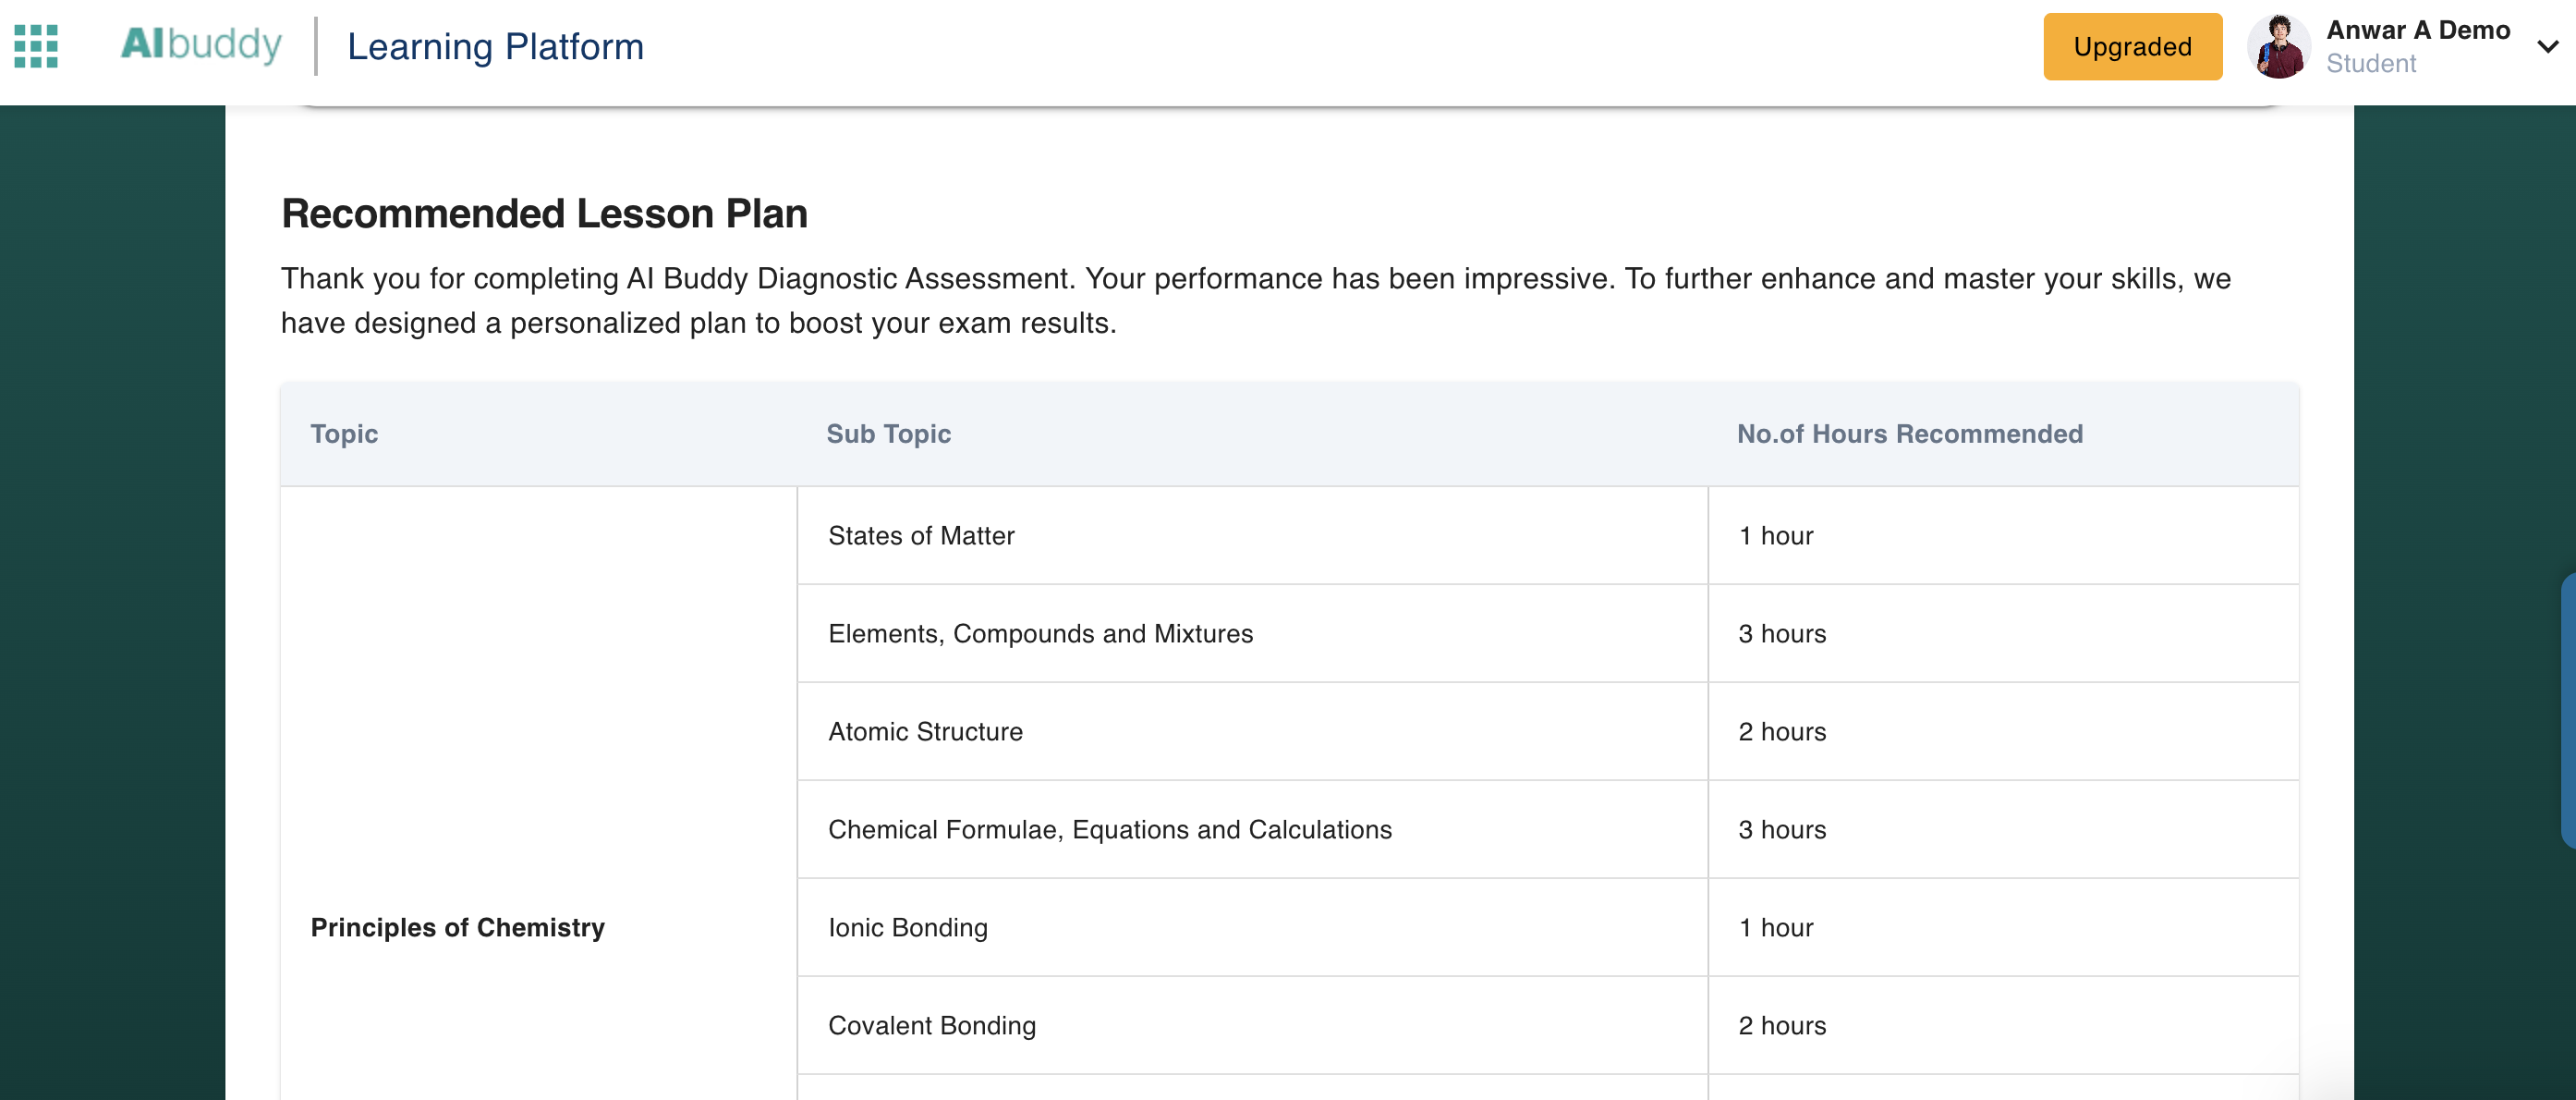Open the apps grid menu
The height and width of the screenshot is (1100, 2576).
(x=34, y=46)
